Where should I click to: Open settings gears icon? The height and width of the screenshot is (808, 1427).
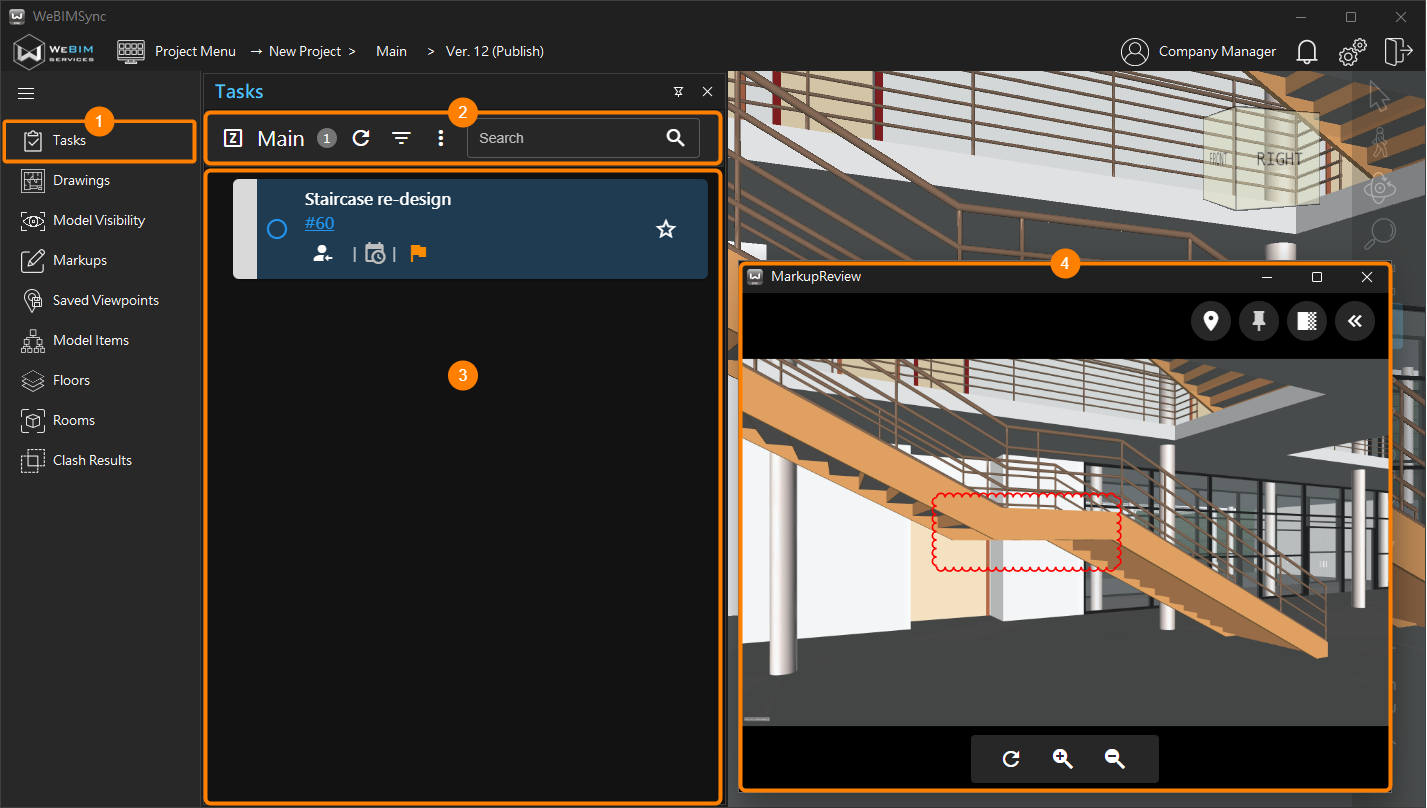1352,52
